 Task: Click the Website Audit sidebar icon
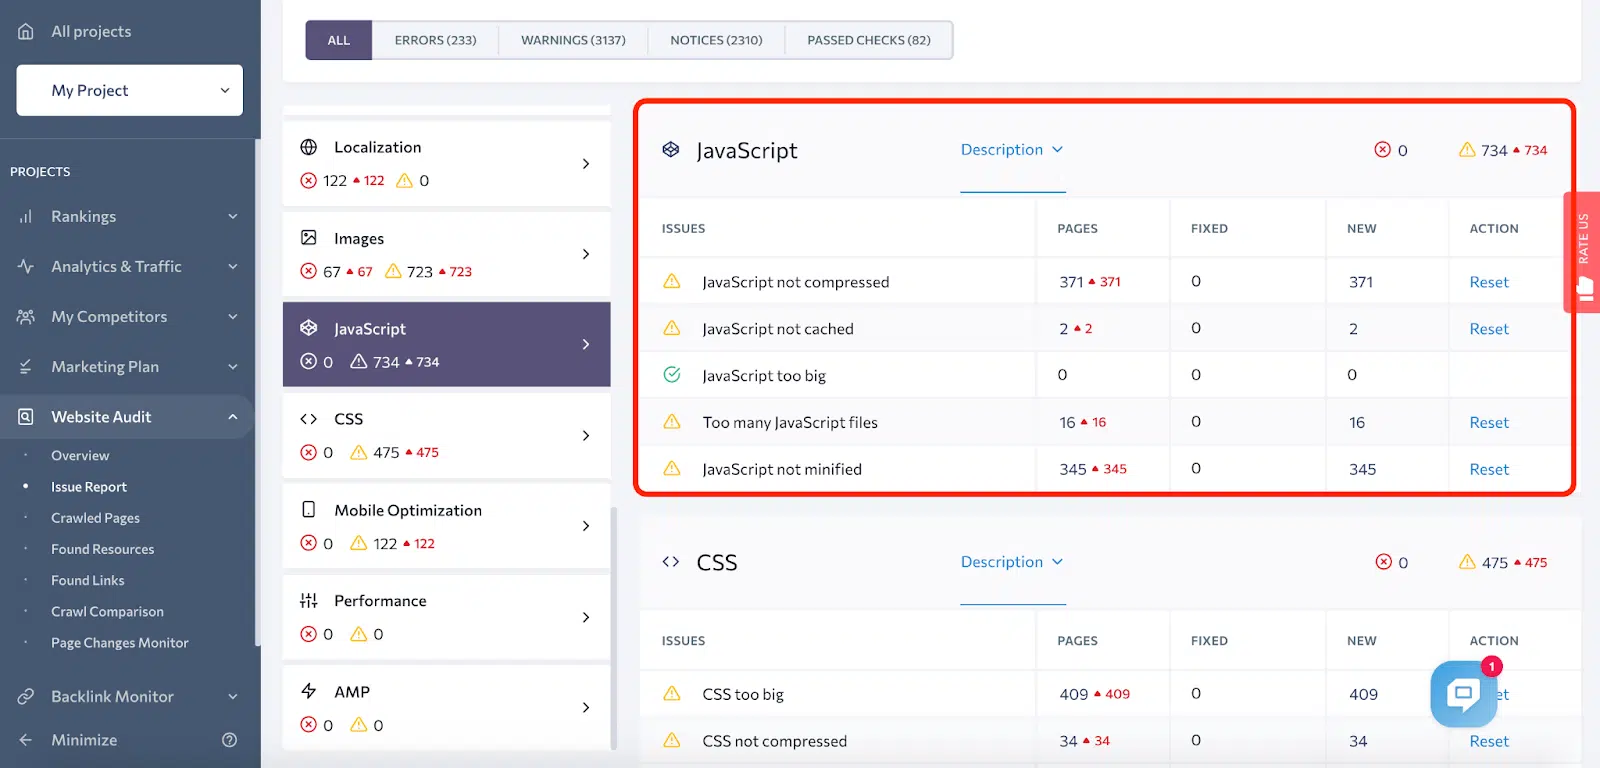26,417
